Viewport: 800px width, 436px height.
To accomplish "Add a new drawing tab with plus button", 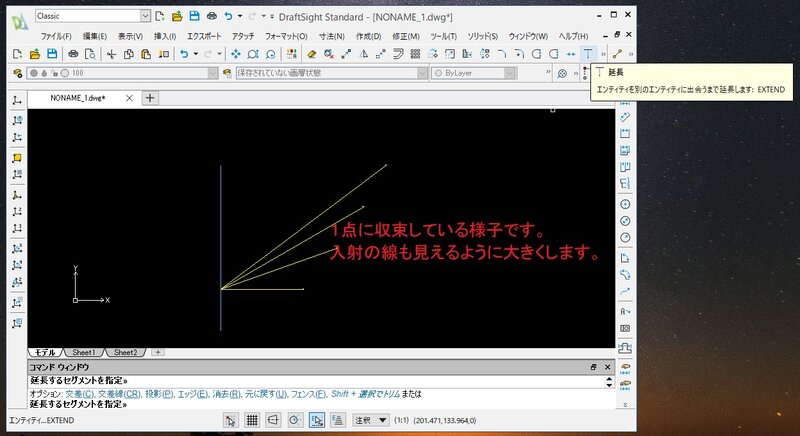I will (150, 98).
